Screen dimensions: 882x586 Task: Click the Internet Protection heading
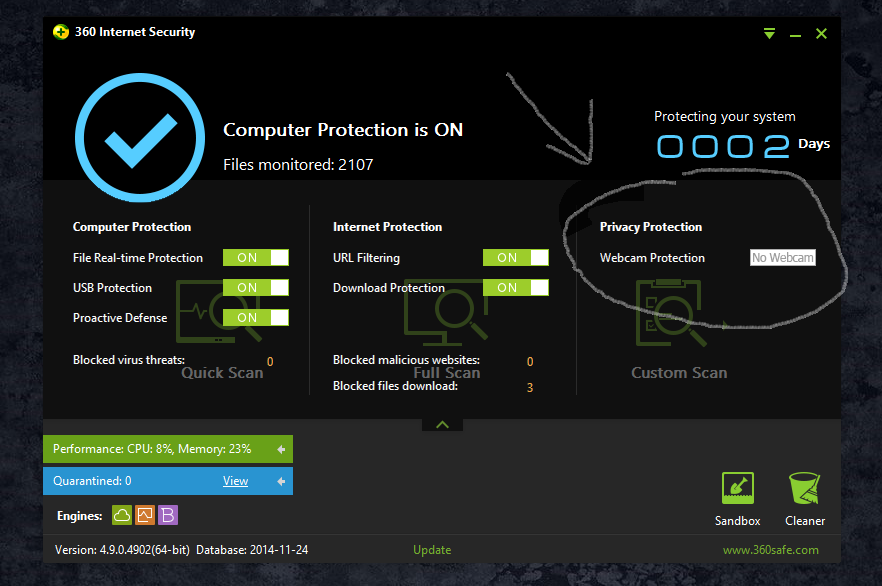tap(387, 227)
